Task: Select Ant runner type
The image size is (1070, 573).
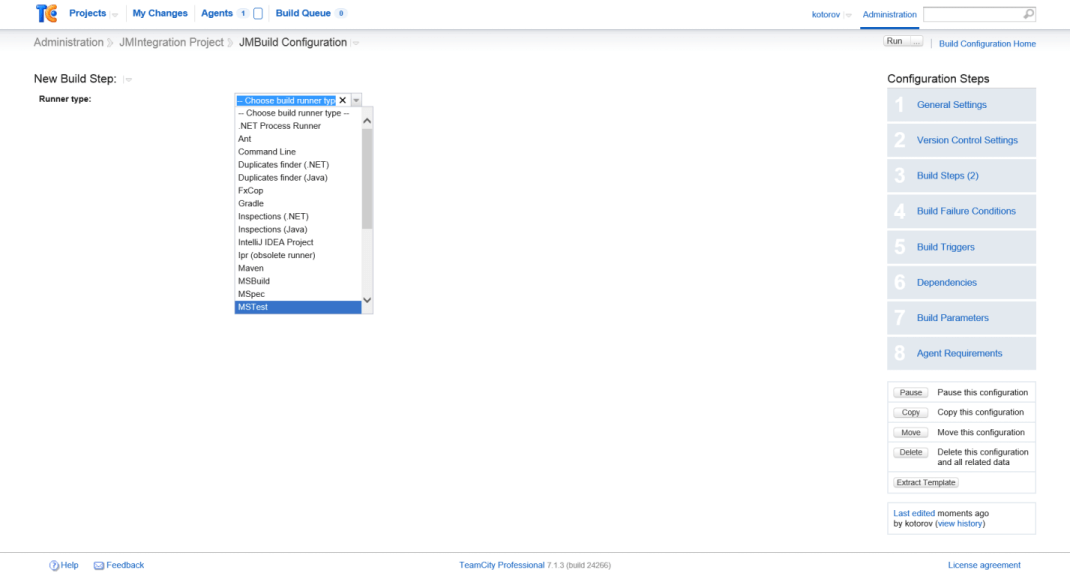Action: click(x=298, y=139)
